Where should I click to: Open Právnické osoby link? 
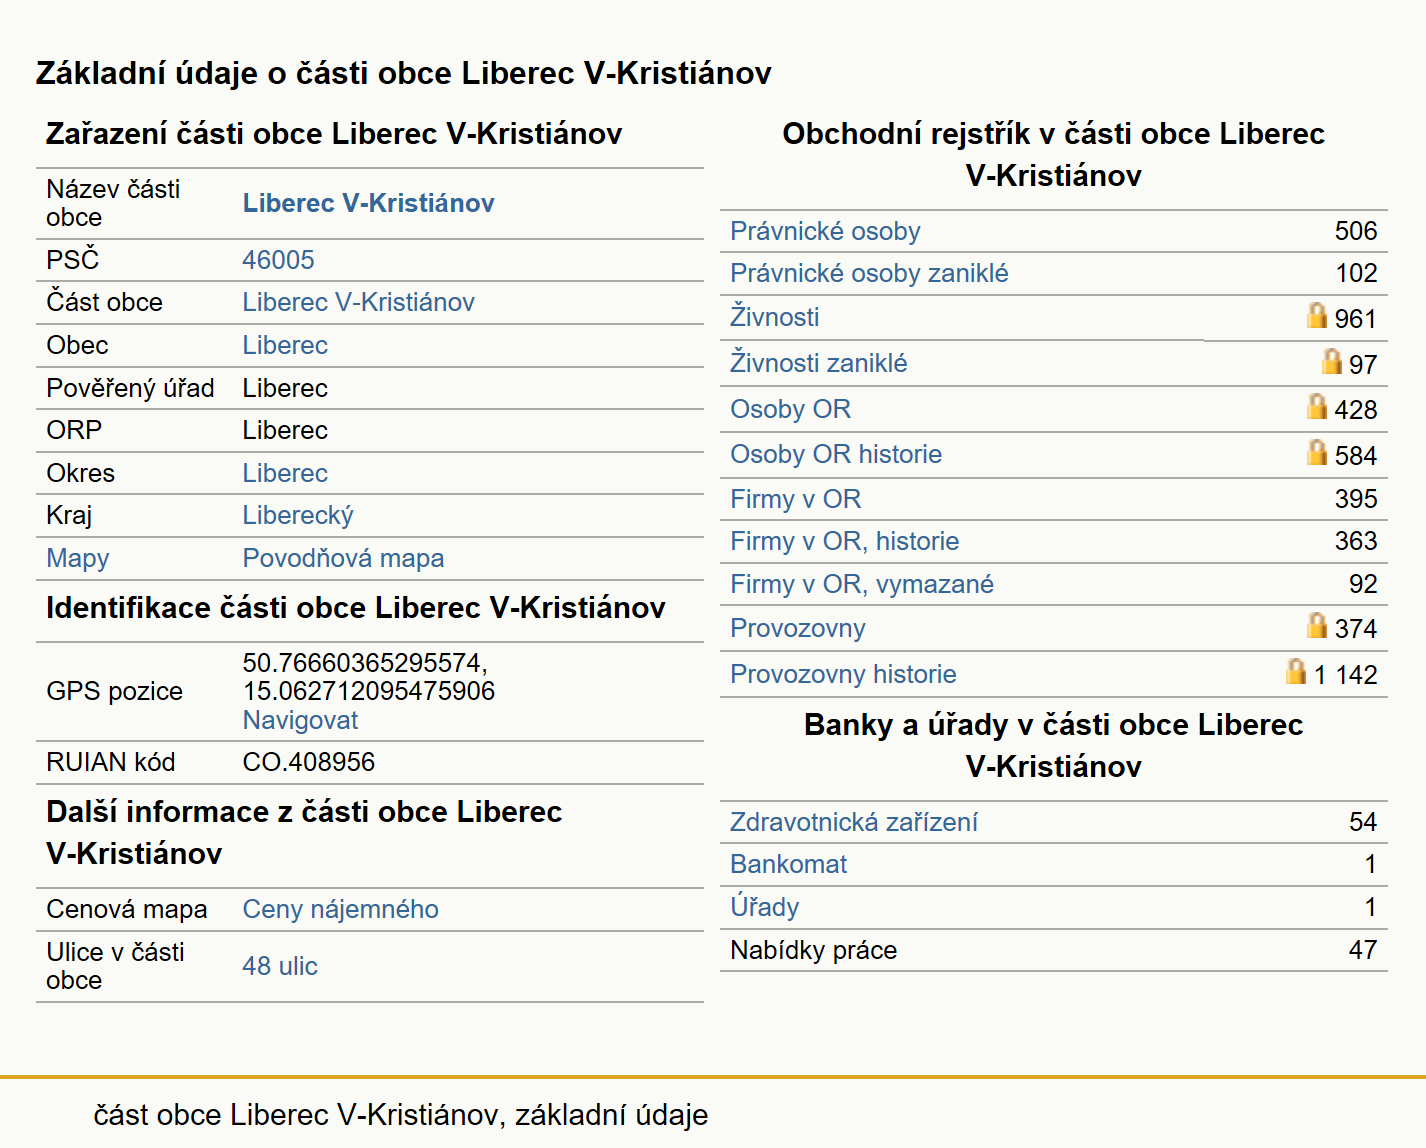coord(825,231)
